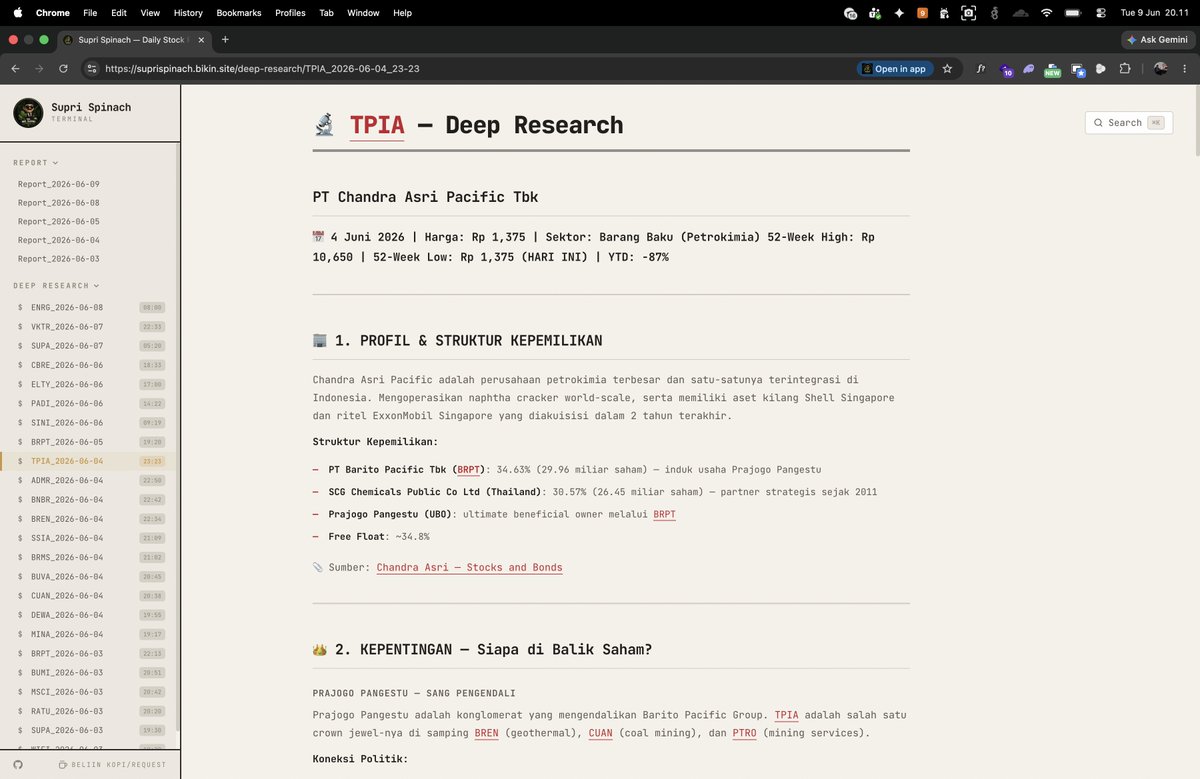Open SUPA_2026-06-07 deep research
This screenshot has width=1200, height=779.
click(x=90, y=346)
